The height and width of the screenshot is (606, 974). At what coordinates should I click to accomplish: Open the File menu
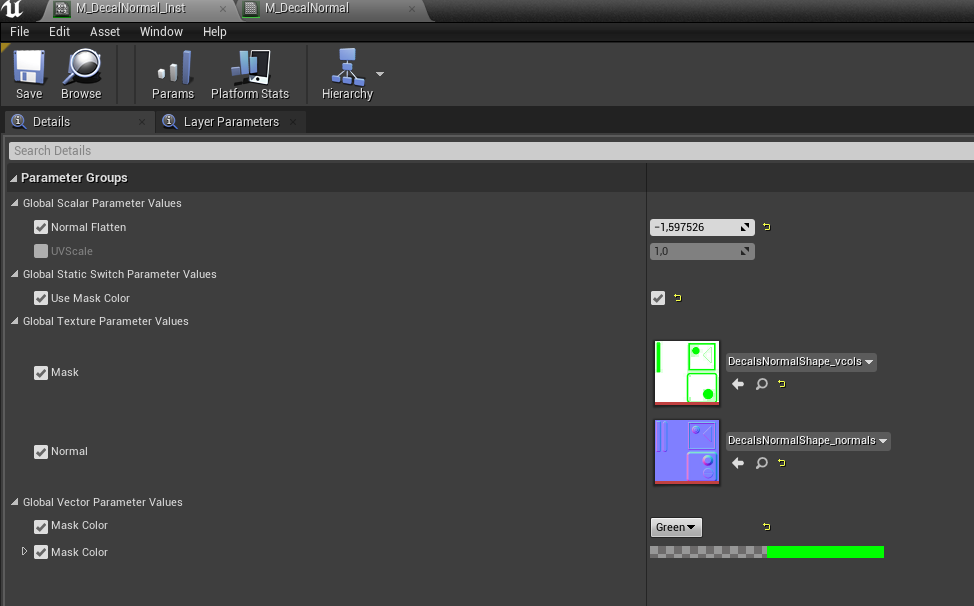tap(19, 32)
